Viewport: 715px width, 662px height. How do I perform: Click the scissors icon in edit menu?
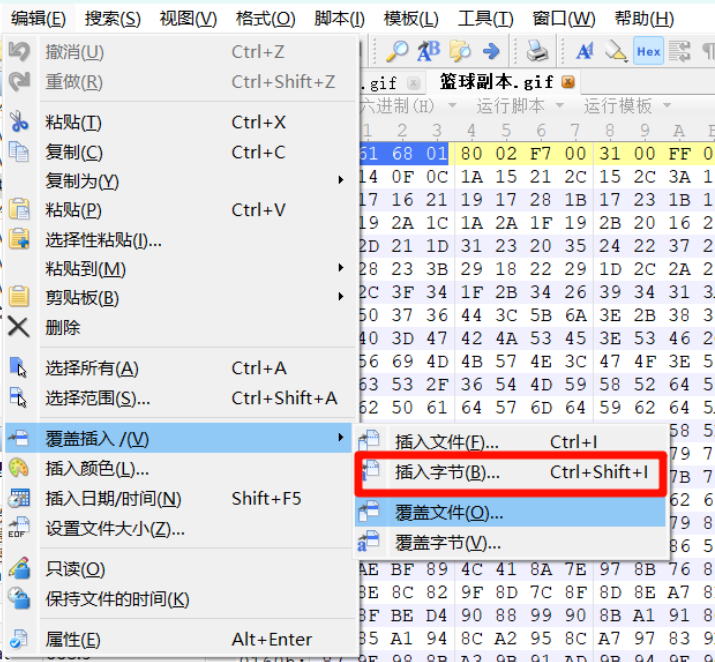(19, 122)
